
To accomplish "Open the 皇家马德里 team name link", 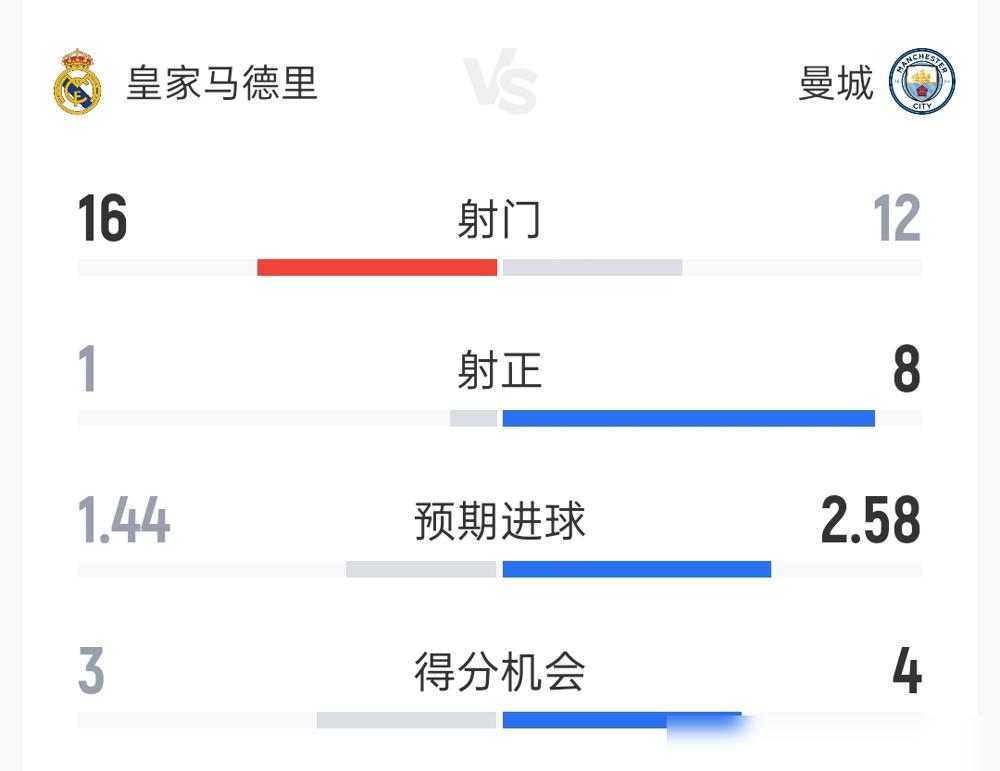I will pos(221,82).
